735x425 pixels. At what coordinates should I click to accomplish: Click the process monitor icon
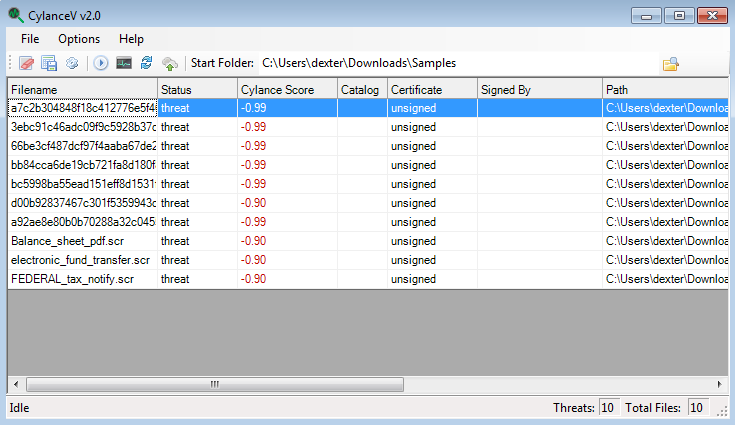point(124,63)
